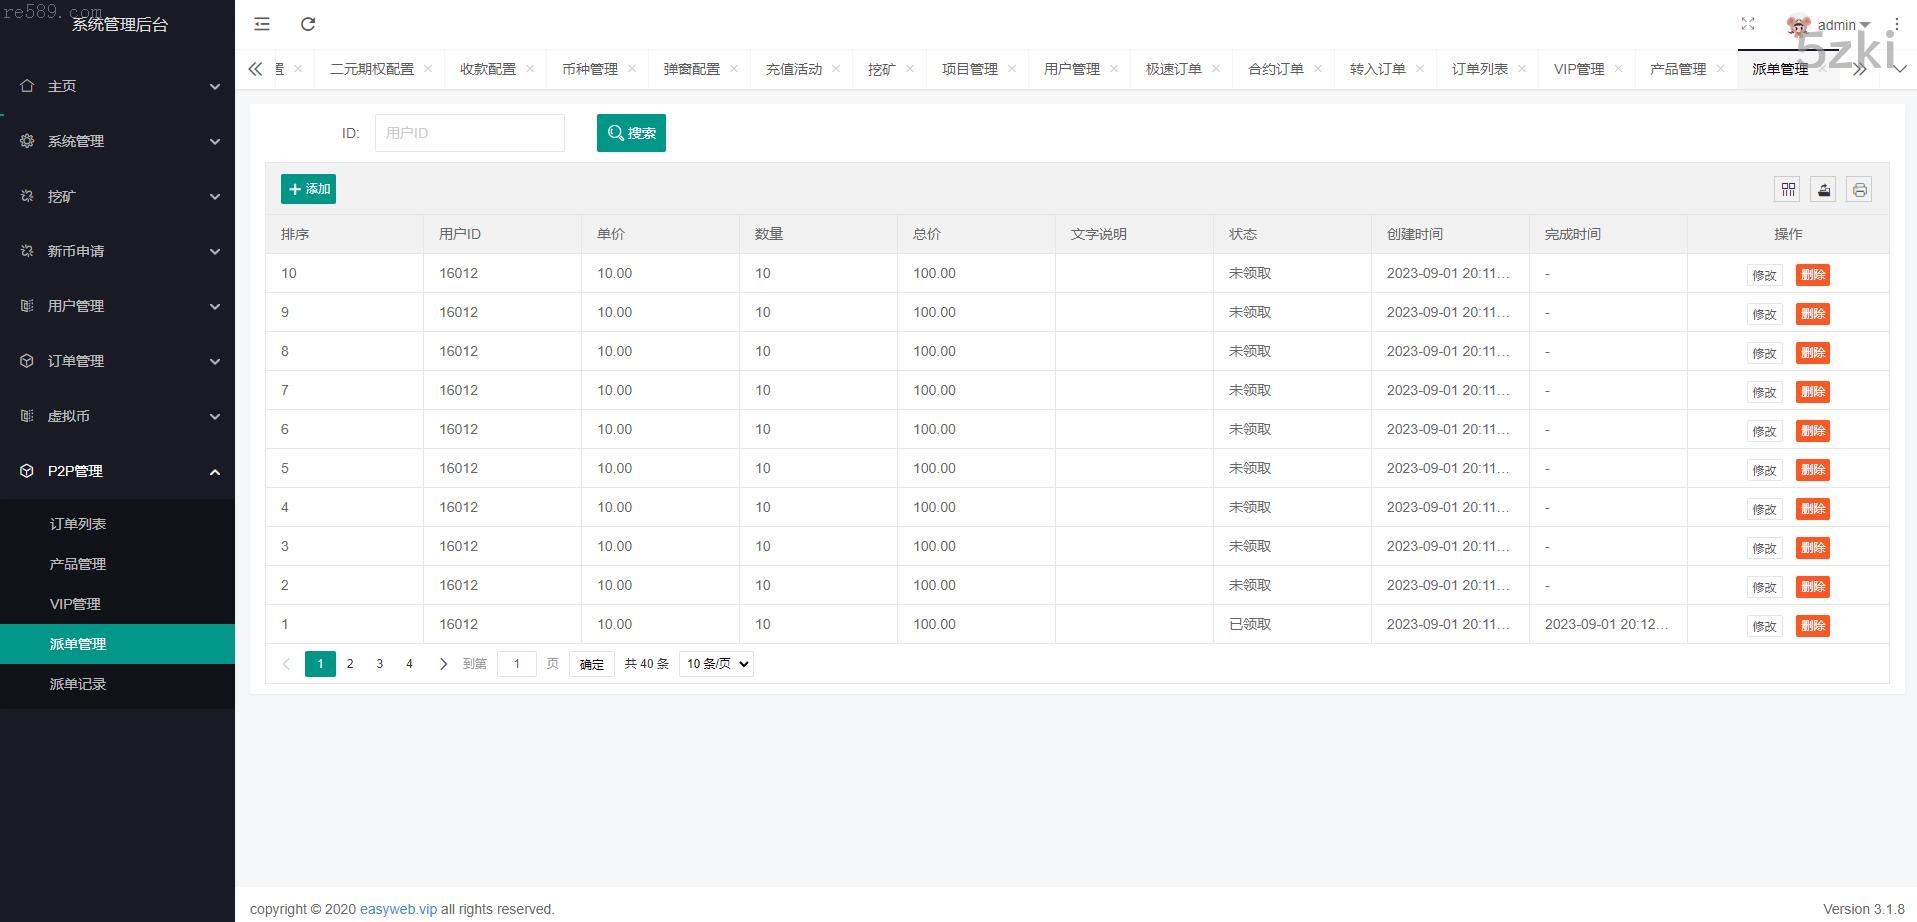The height and width of the screenshot is (922, 1917).
Task: Open the three-dot more options icon
Action: click(x=1896, y=24)
